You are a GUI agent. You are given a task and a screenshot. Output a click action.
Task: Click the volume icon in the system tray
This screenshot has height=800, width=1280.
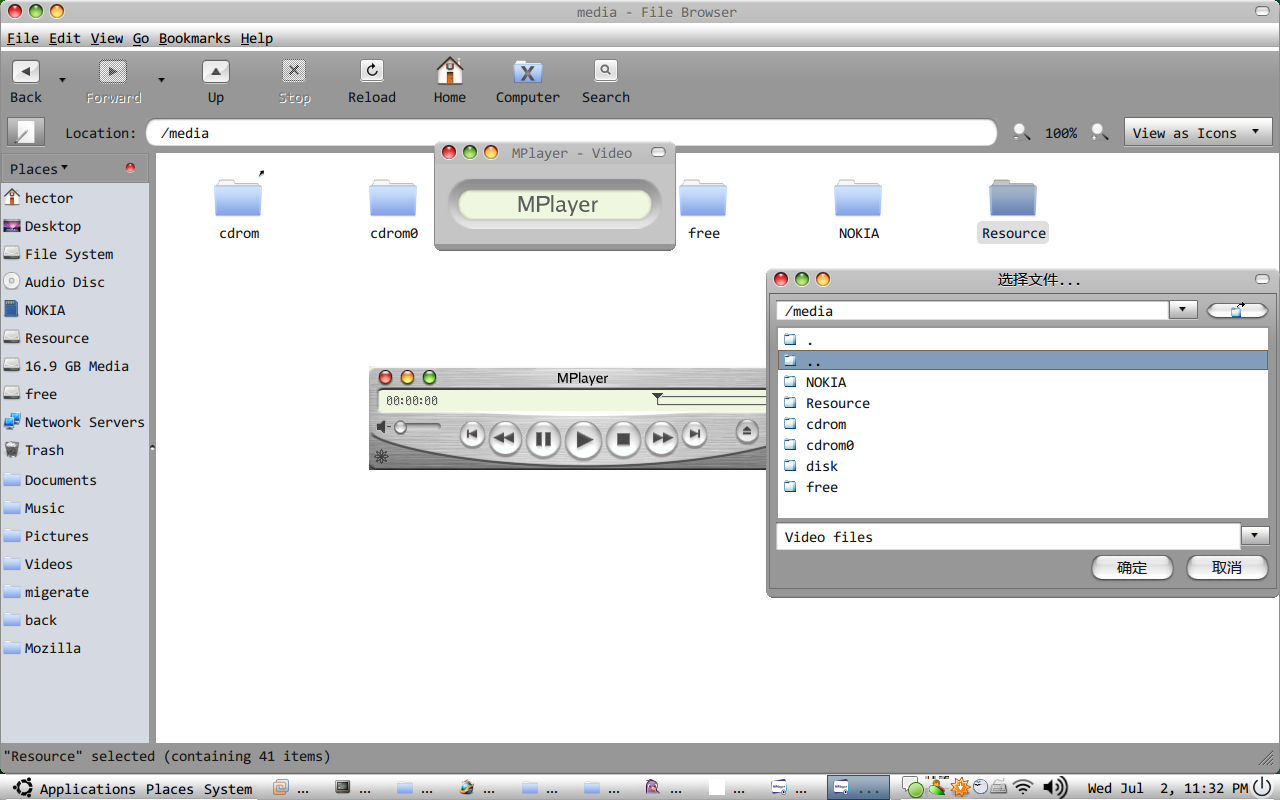(x=1054, y=787)
